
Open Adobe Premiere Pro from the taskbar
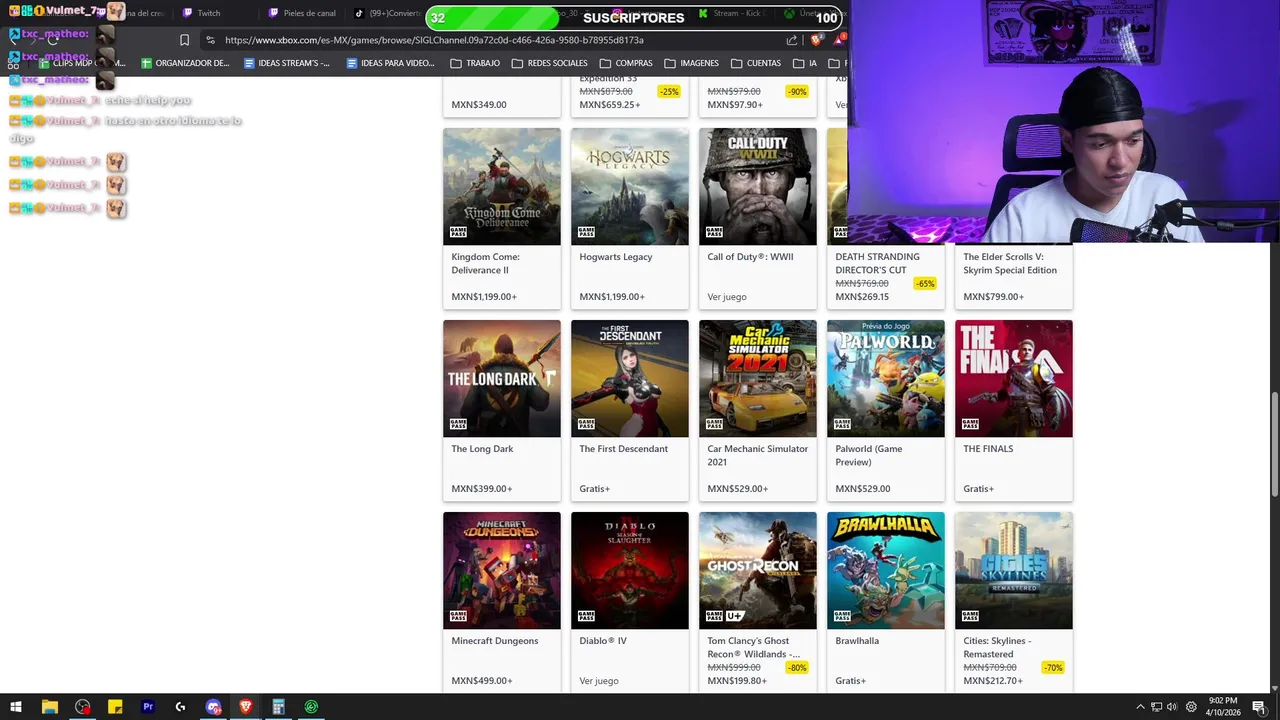coord(148,707)
